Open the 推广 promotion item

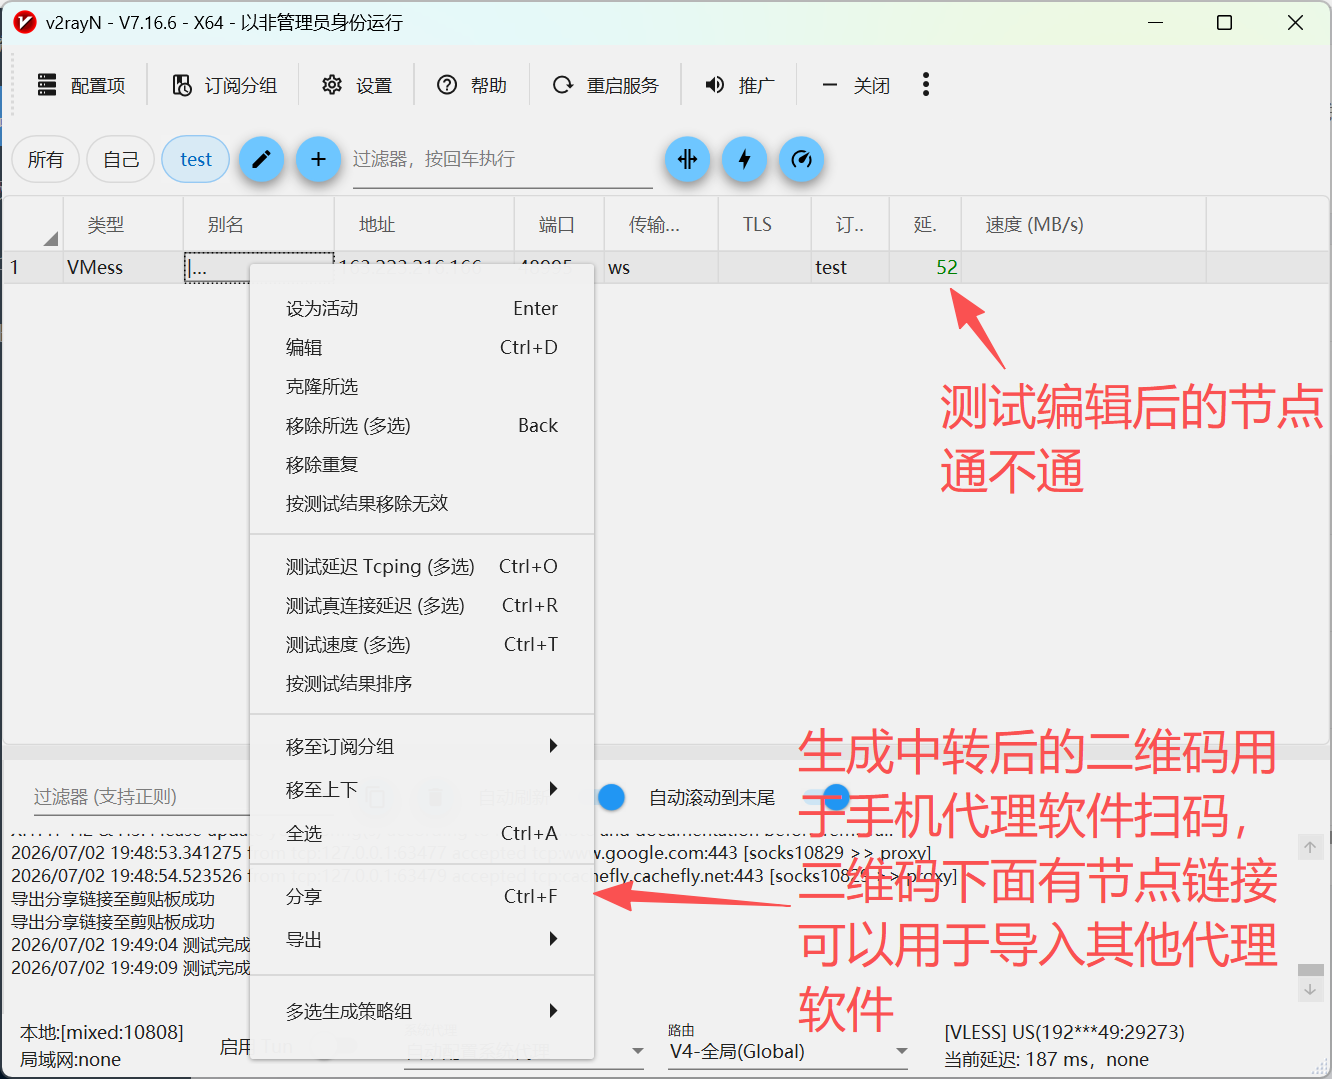pos(740,85)
